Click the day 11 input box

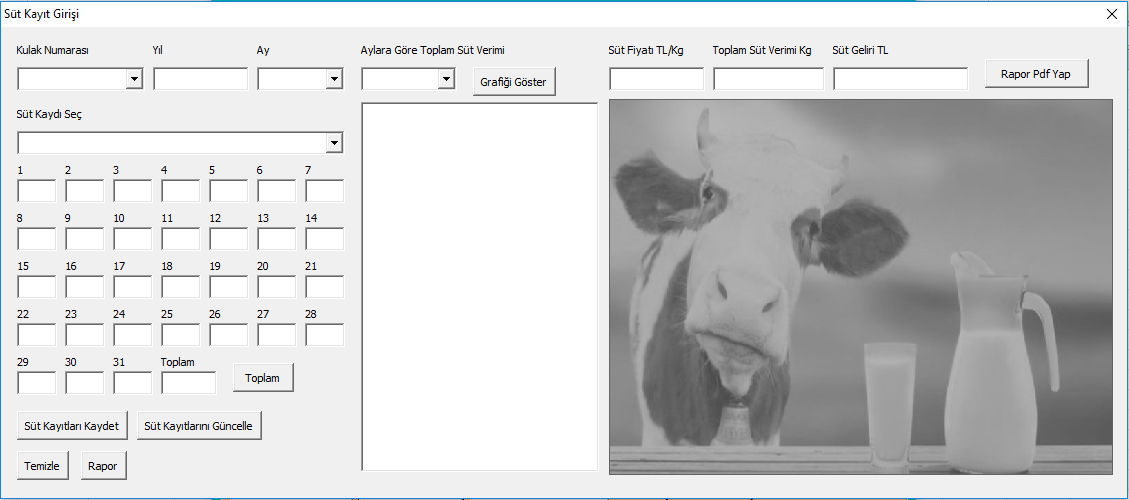(x=181, y=238)
